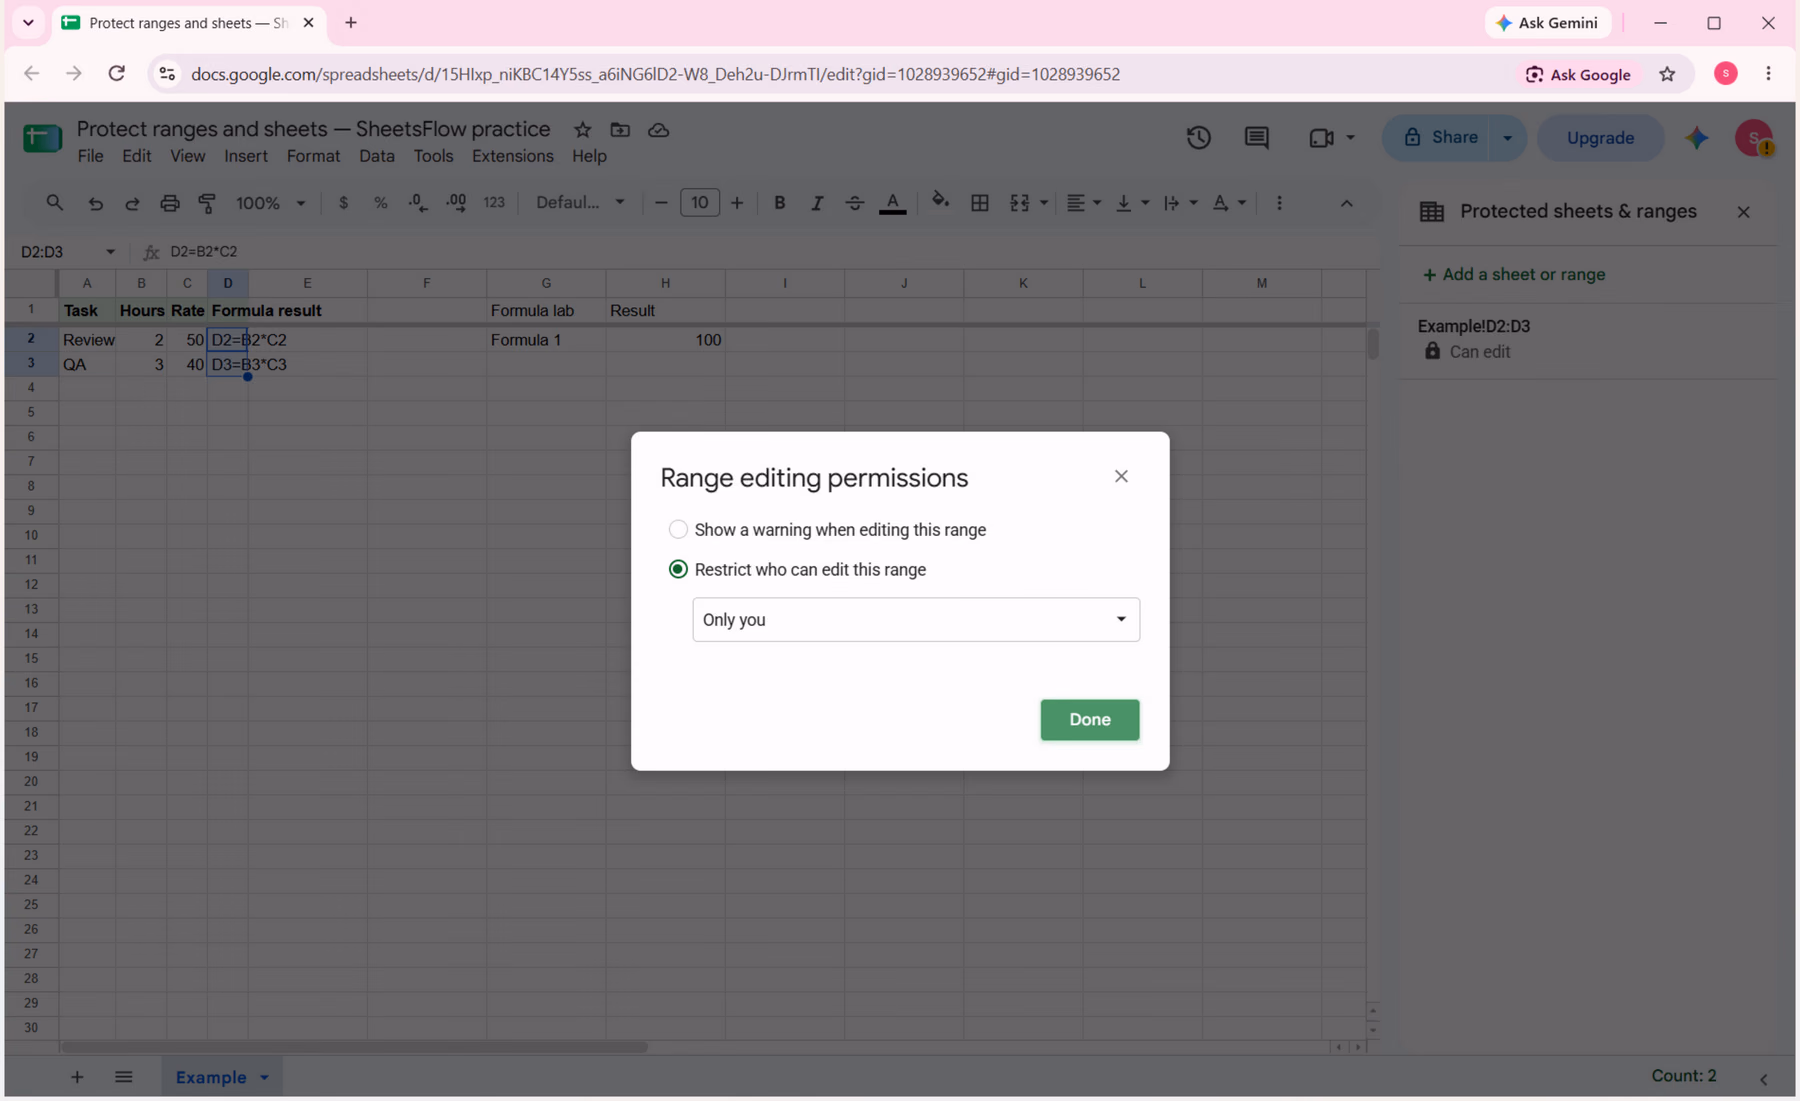Click the Share button
This screenshot has width=1800, height=1101.
(x=1439, y=138)
